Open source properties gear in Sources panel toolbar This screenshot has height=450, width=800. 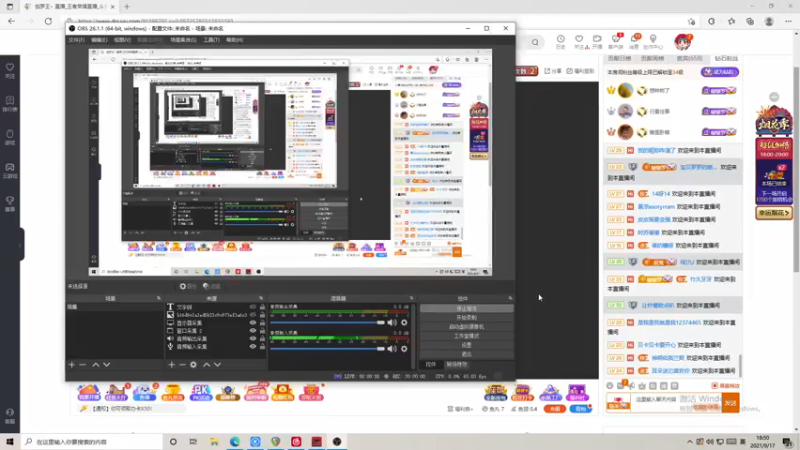tap(193, 365)
